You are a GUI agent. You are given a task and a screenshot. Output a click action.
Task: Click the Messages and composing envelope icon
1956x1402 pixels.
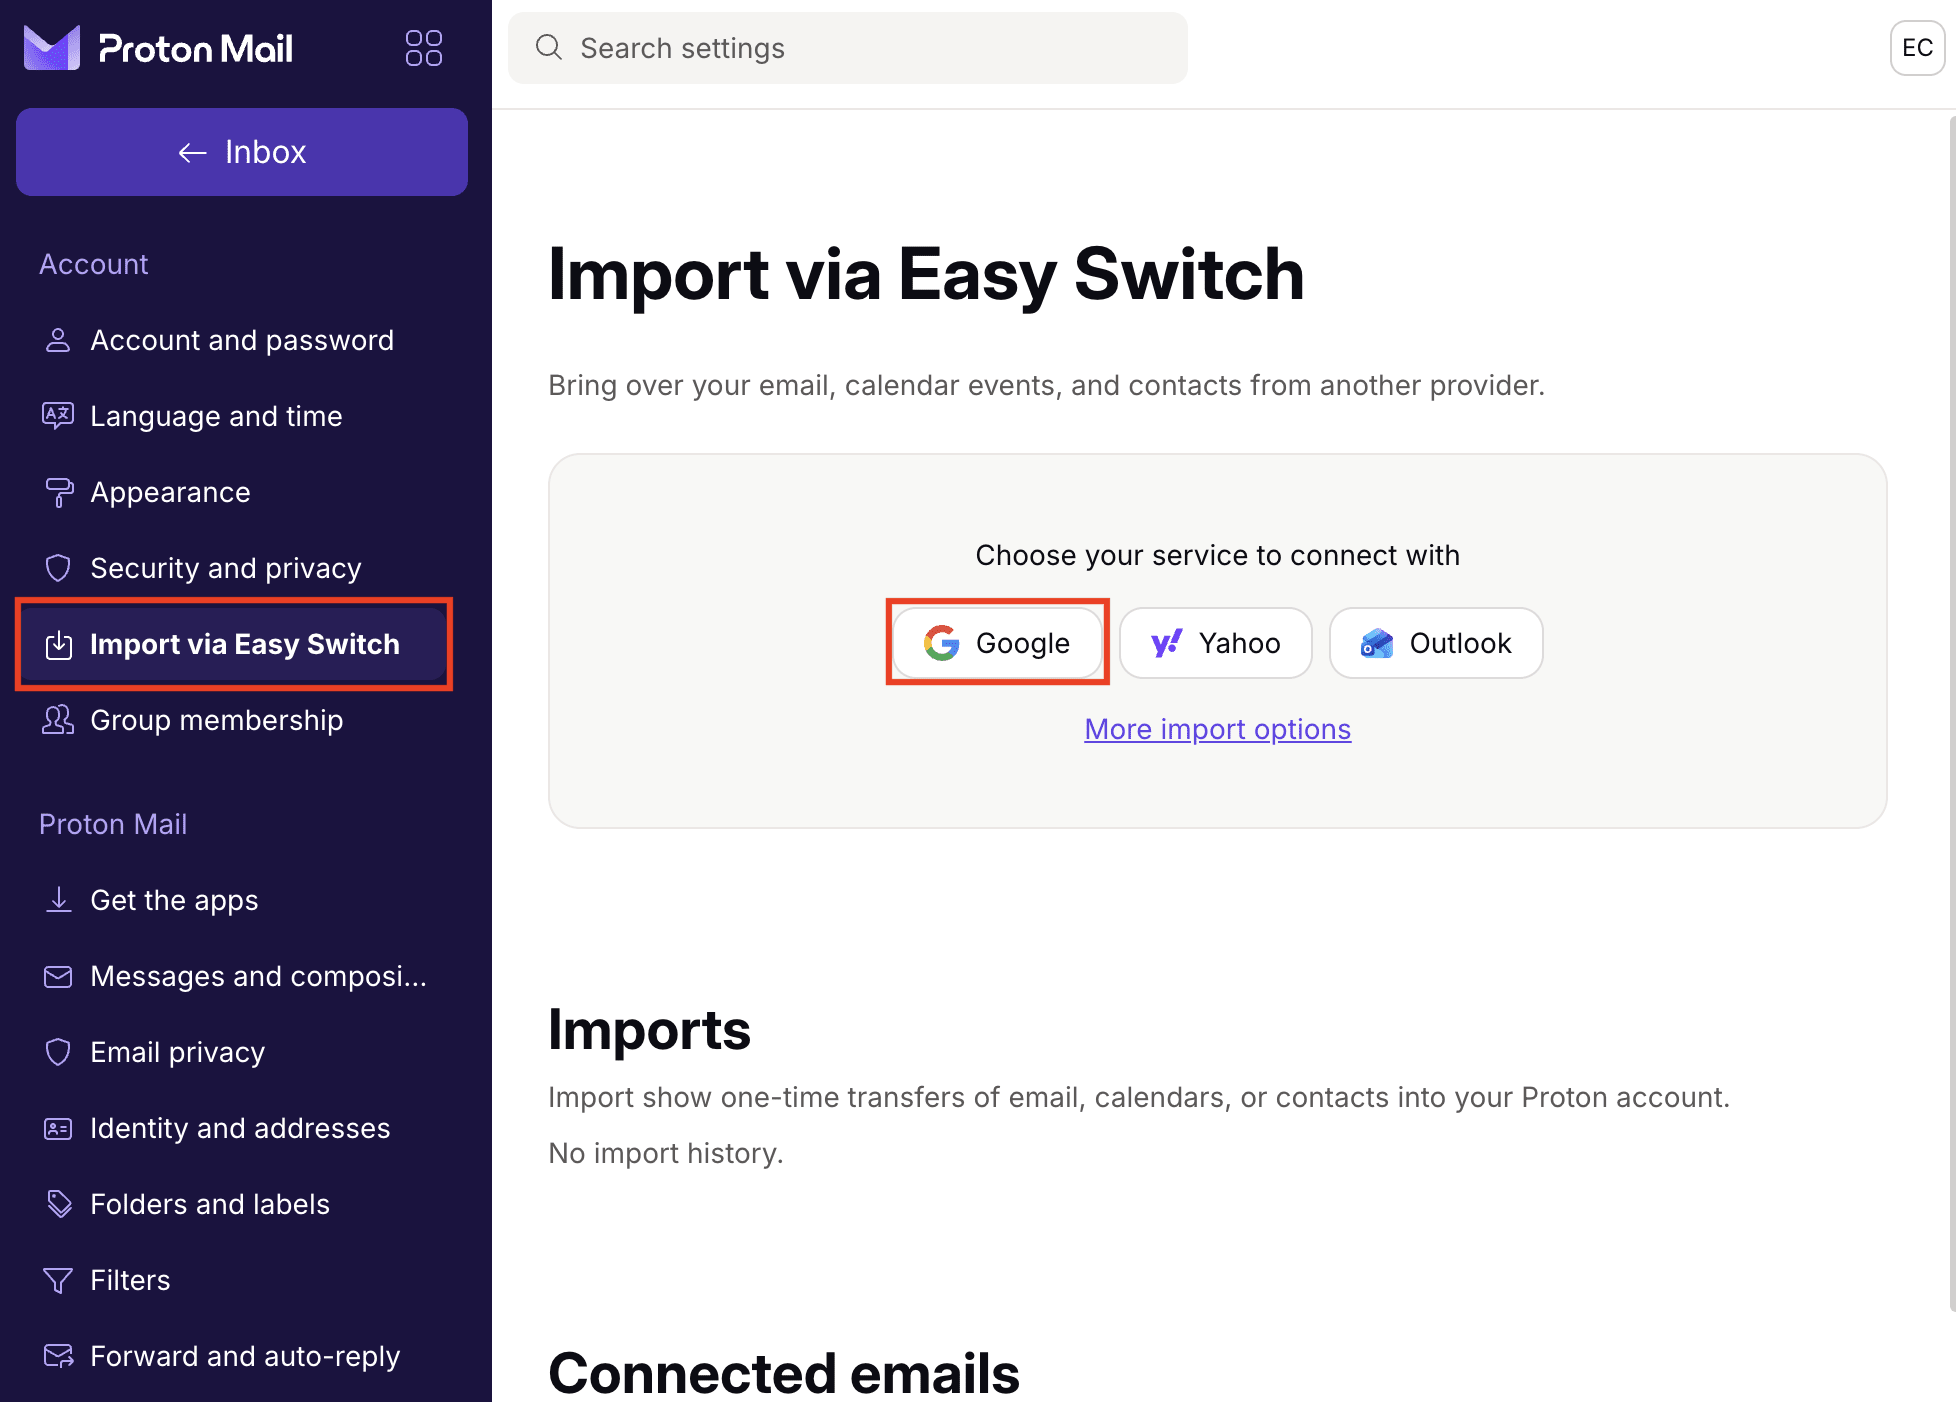click(58, 976)
